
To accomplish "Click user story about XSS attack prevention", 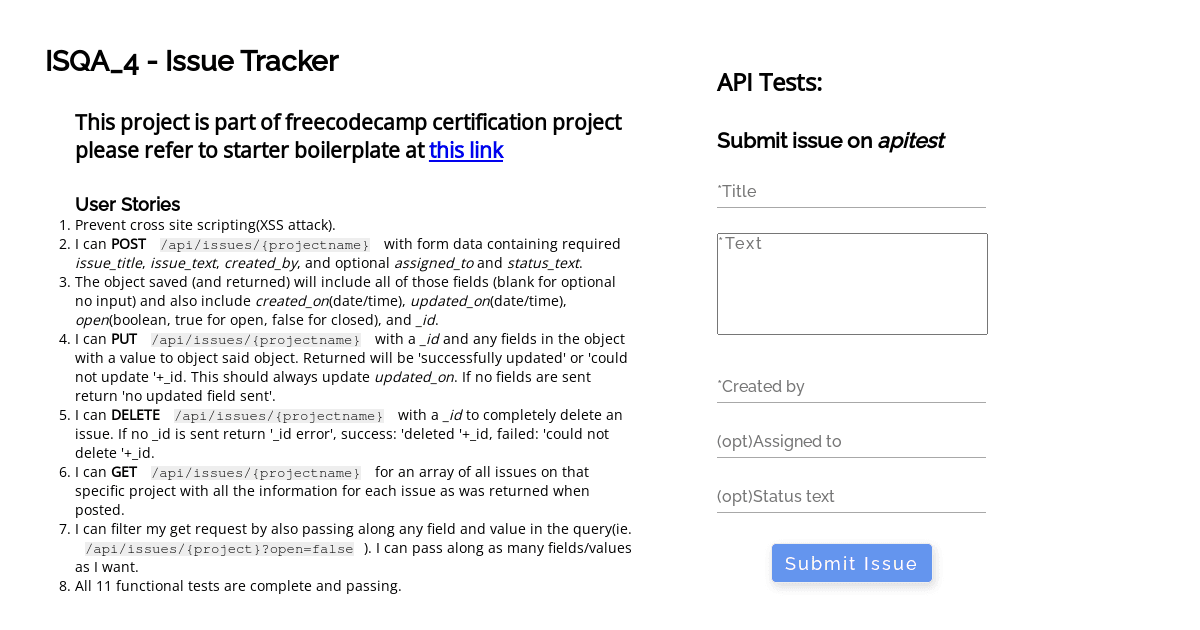I will (205, 225).
